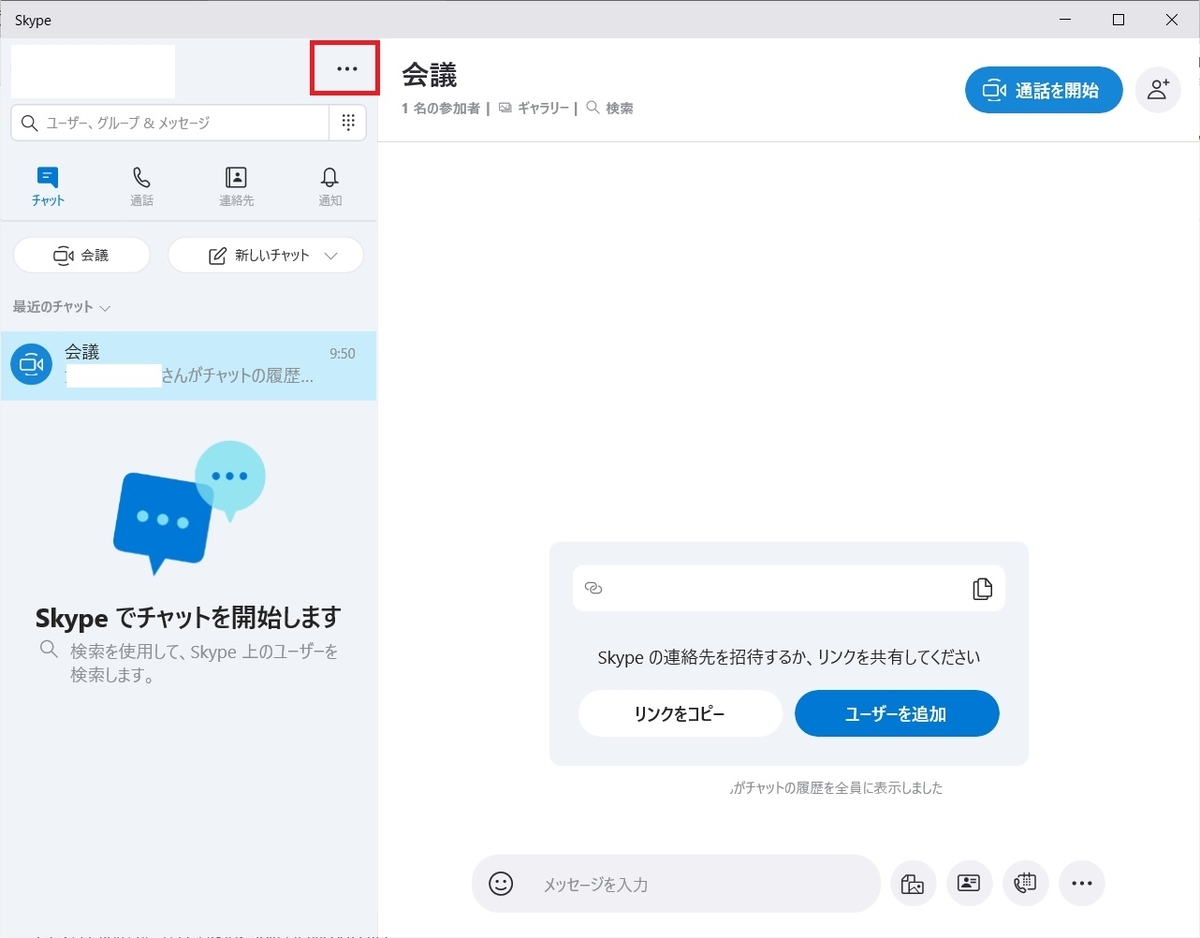Open more message options ellipsis
The height and width of the screenshot is (938, 1200).
coord(1081,883)
